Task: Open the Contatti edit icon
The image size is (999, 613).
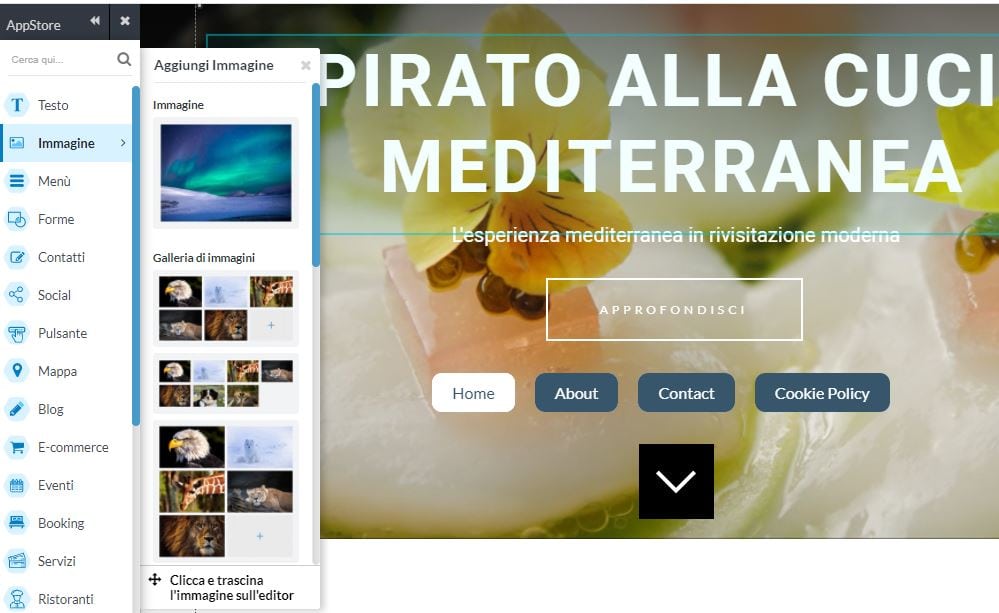Action: [17, 257]
